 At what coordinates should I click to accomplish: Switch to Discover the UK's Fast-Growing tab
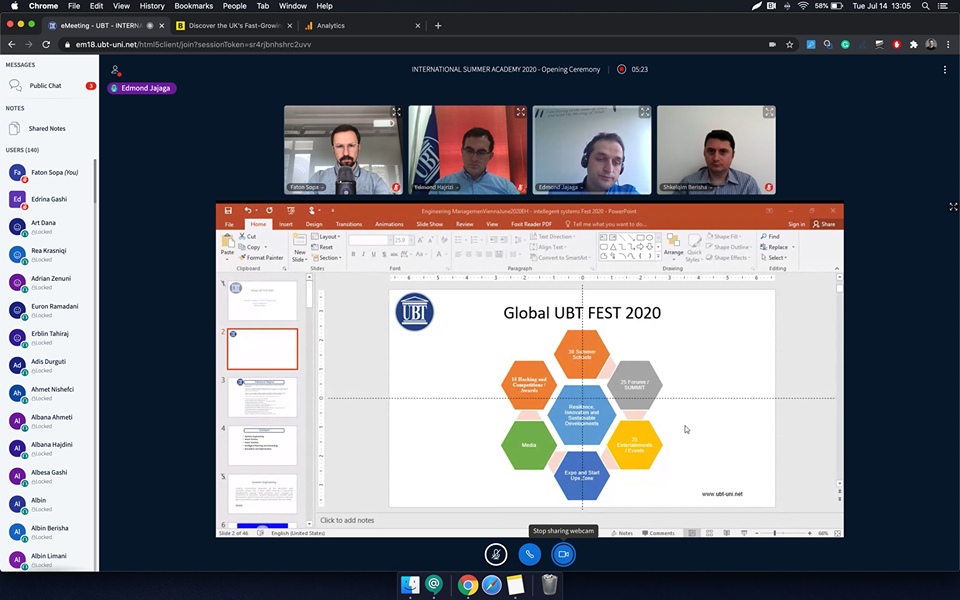point(234,26)
